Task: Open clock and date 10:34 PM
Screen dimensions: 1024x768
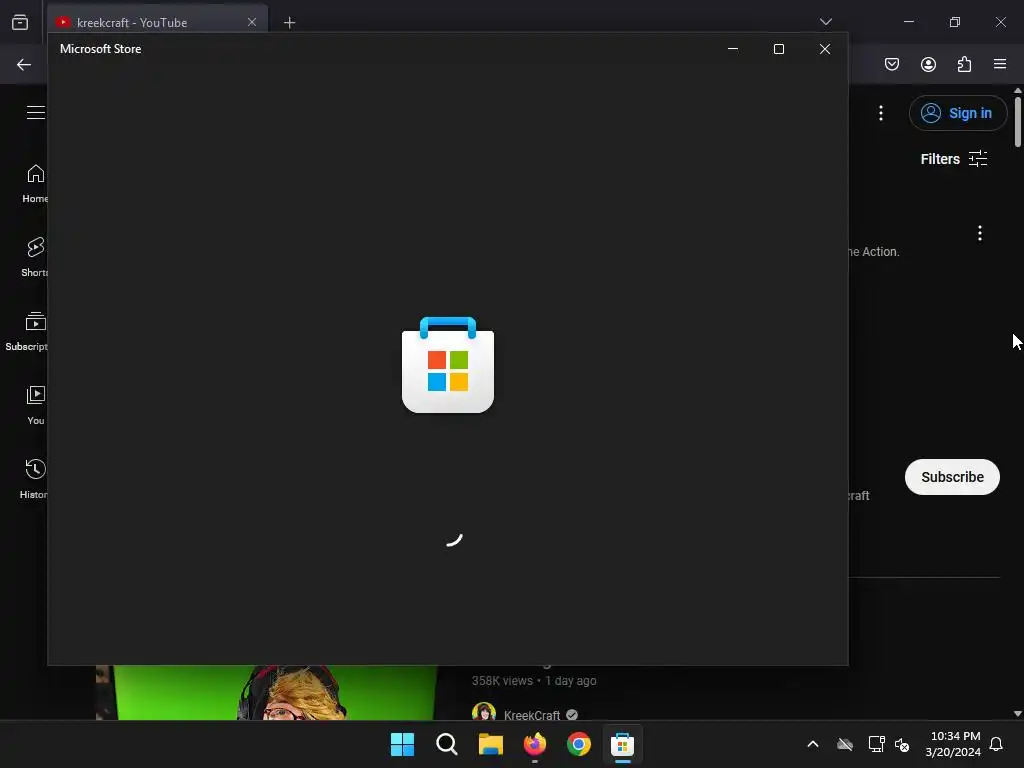Action: [953, 744]
